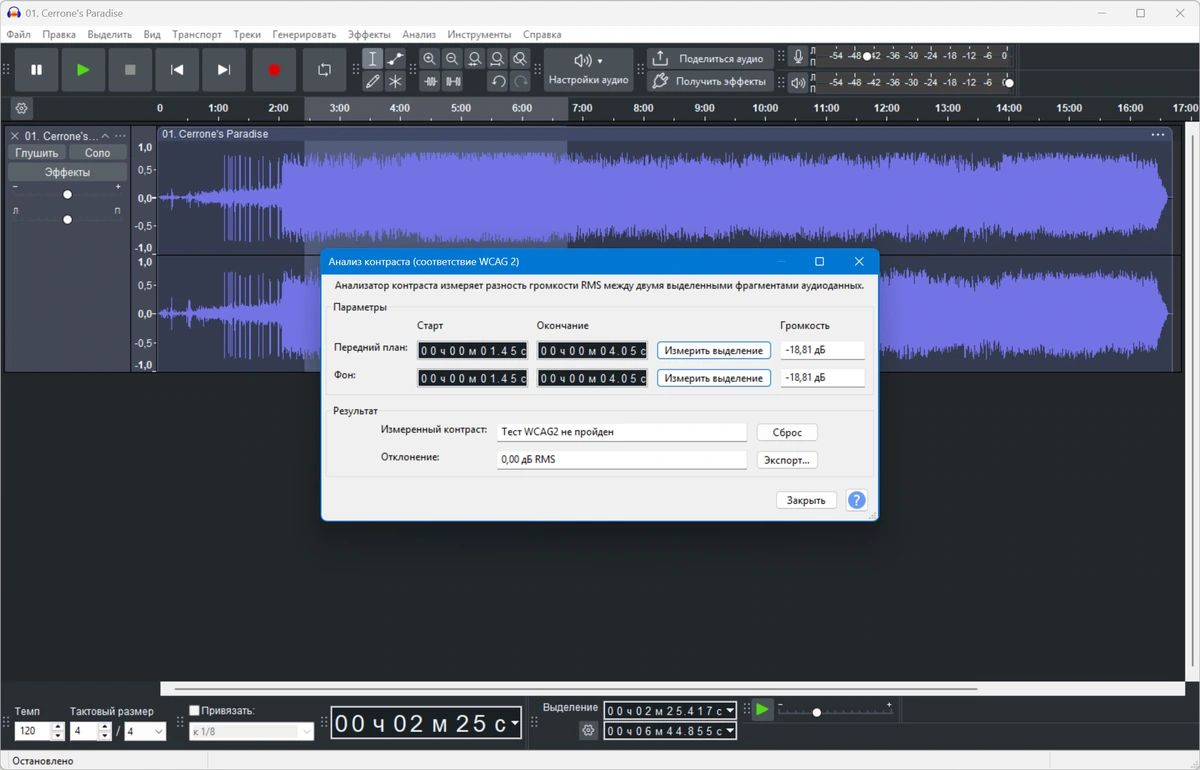Open the Треки menu
Viewport: 1200px width, 770px height.
(247, 34)
